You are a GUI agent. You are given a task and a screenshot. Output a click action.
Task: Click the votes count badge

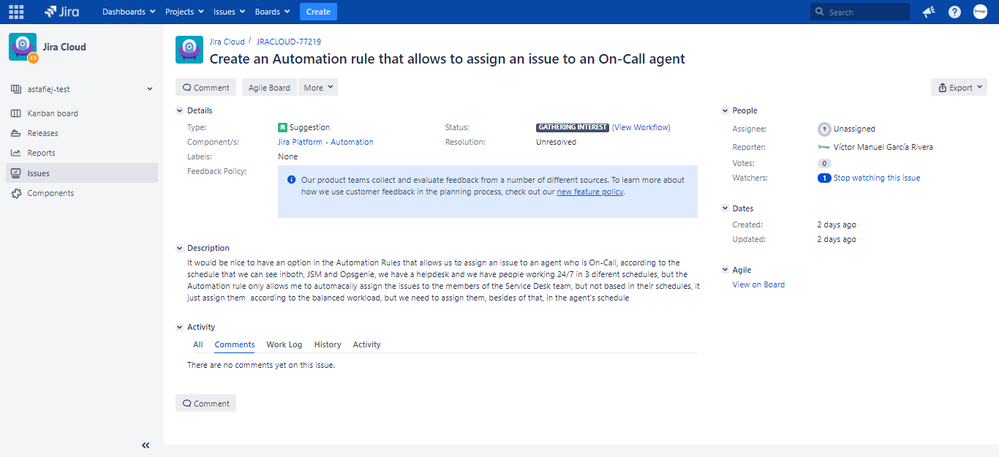pyautogui.click(x=824, y=163)
